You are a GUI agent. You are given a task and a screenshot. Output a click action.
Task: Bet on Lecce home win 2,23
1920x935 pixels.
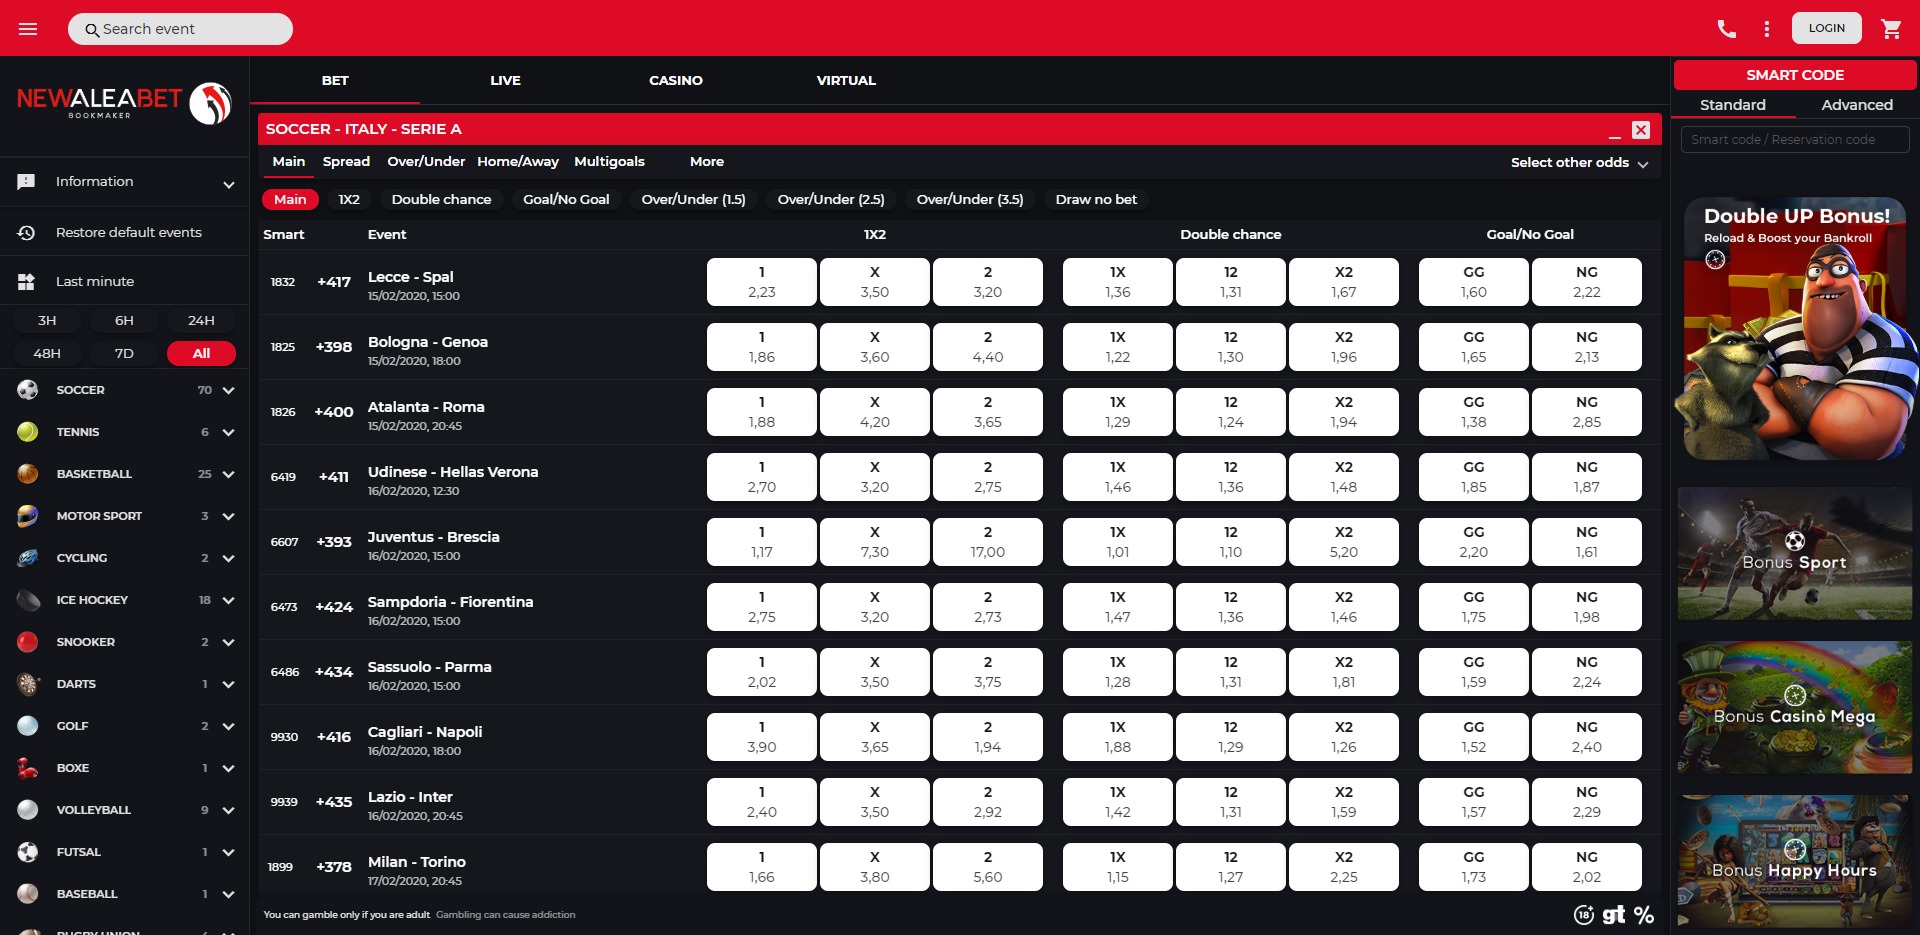coord(762,282)
